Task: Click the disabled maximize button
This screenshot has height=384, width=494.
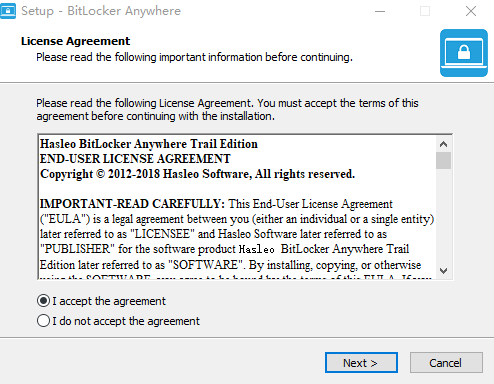Action: [x=425, y=11]
